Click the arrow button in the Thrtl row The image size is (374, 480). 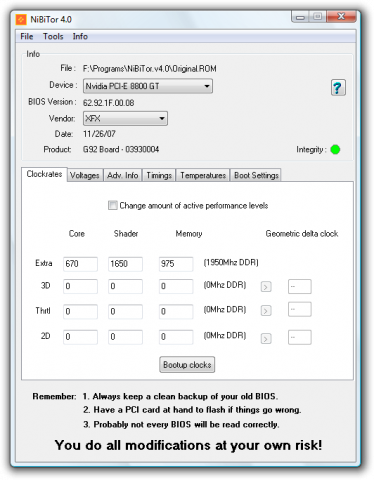click(x=266, y=311)
